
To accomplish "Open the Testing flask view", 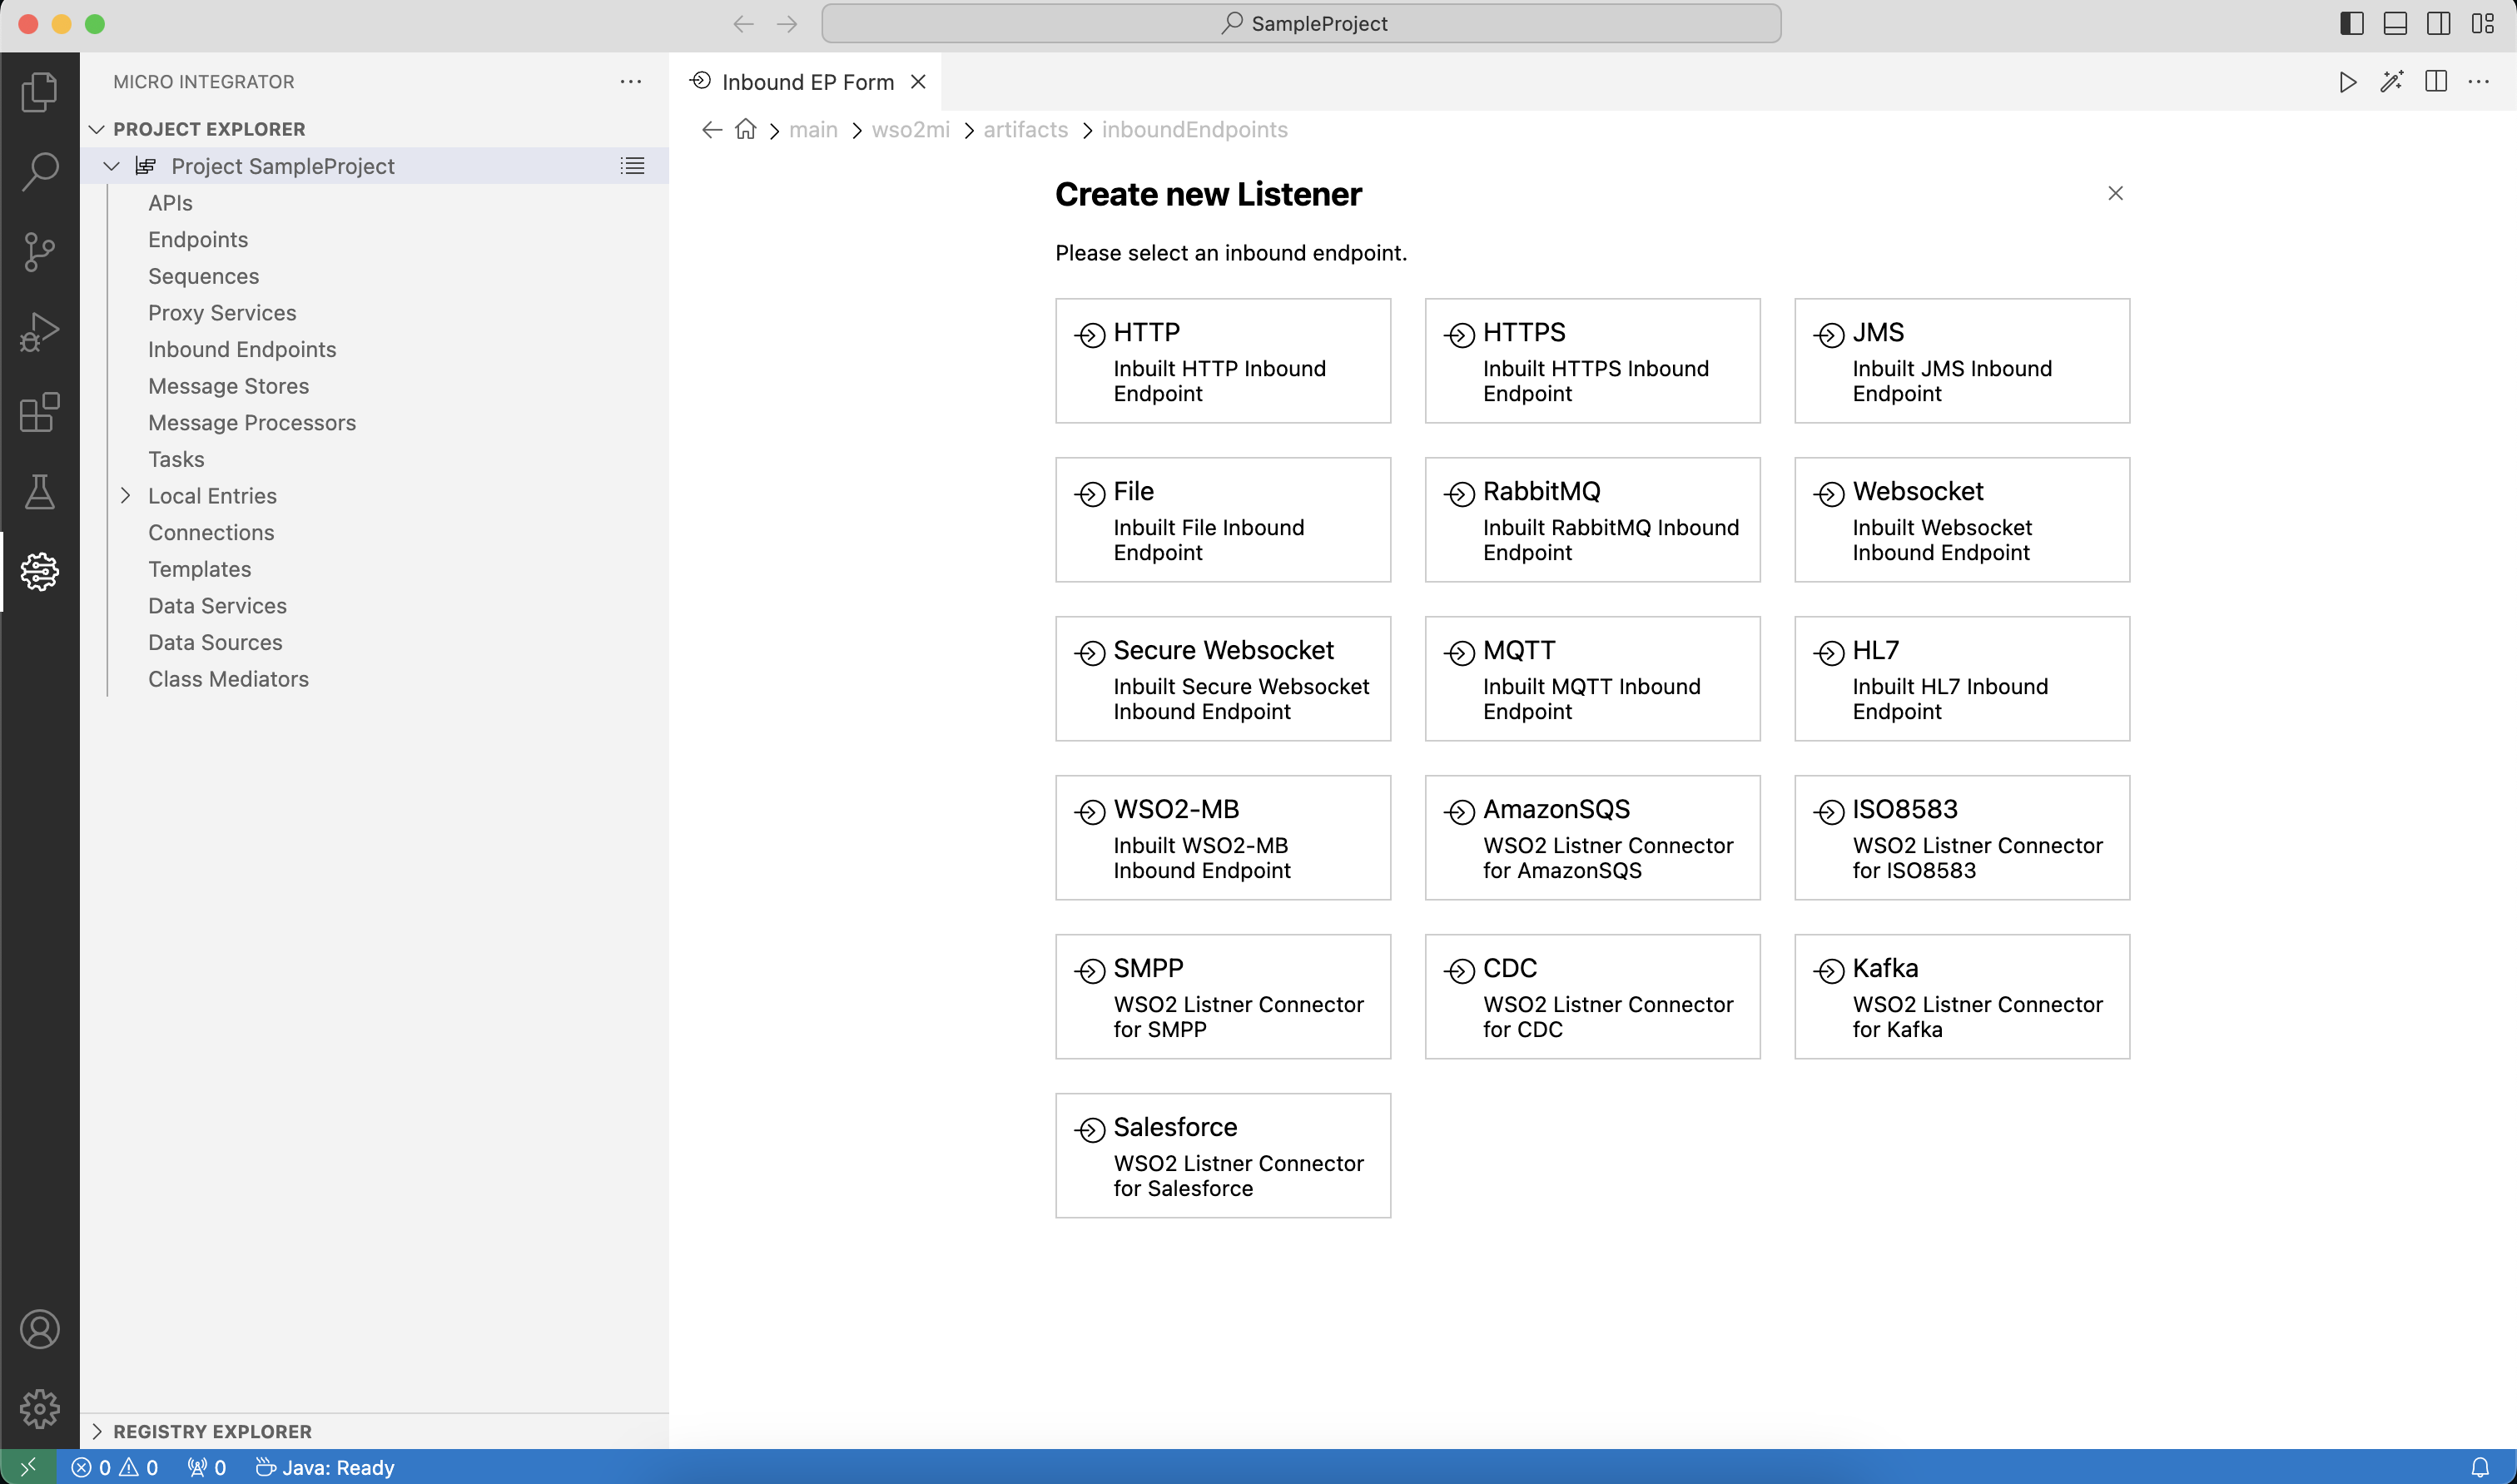I will coord(39,491).
